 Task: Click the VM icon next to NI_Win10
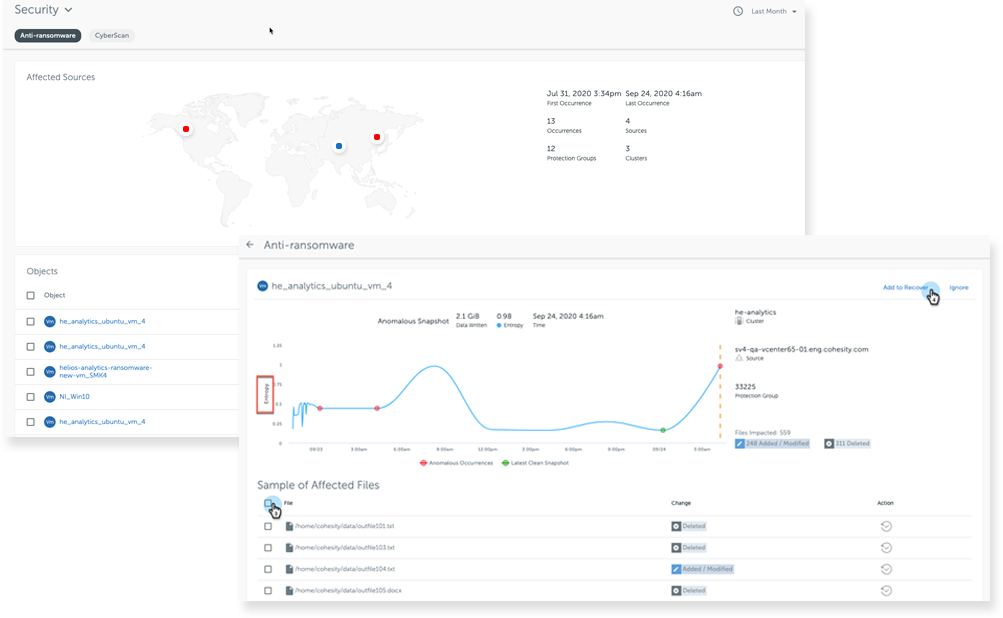49,396
